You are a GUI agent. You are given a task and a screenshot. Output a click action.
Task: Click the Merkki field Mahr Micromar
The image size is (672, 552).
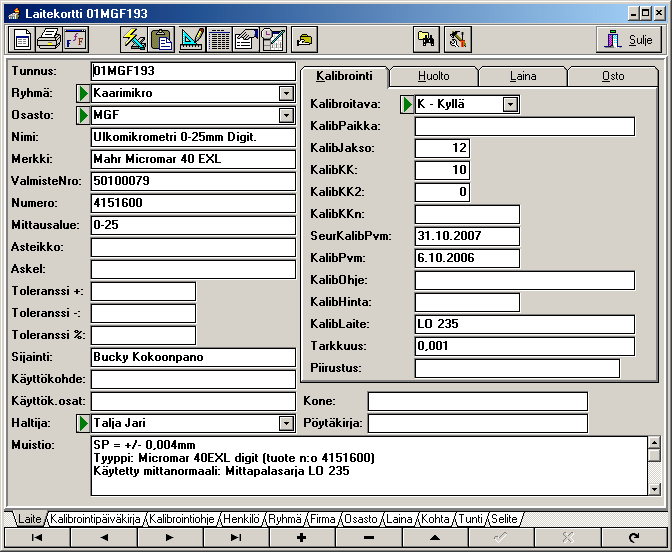click(x=193, y=159)
